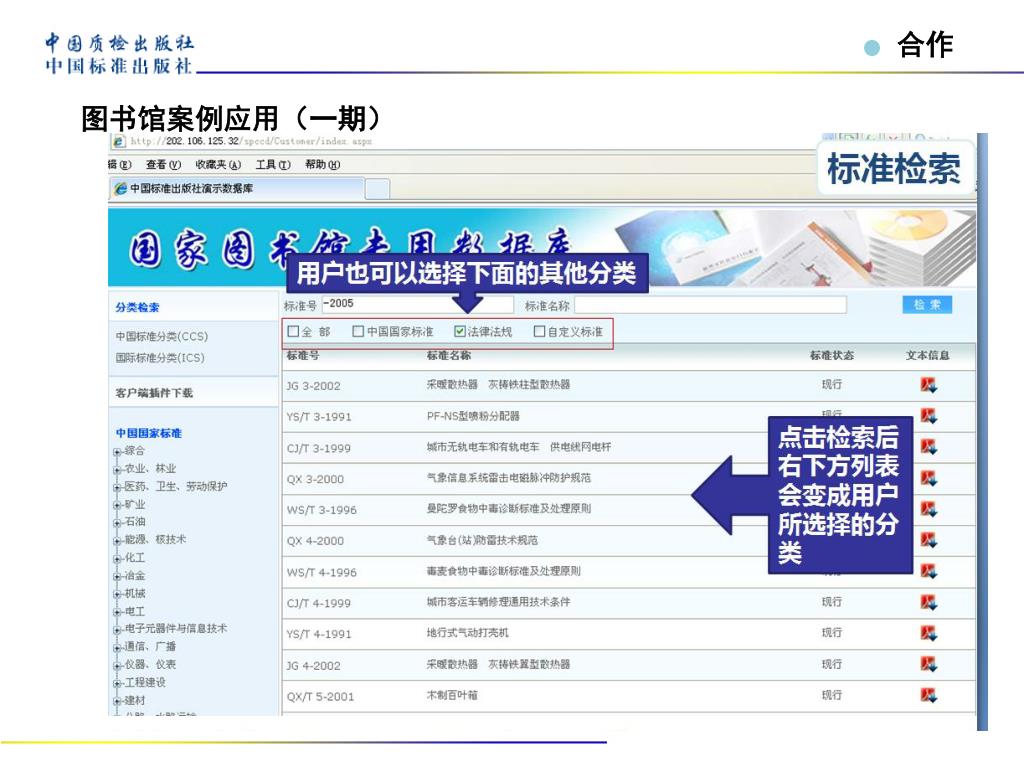Click the 检索 search button
This screenshot has width=1024, height=768.
click(x=927, y=305)
